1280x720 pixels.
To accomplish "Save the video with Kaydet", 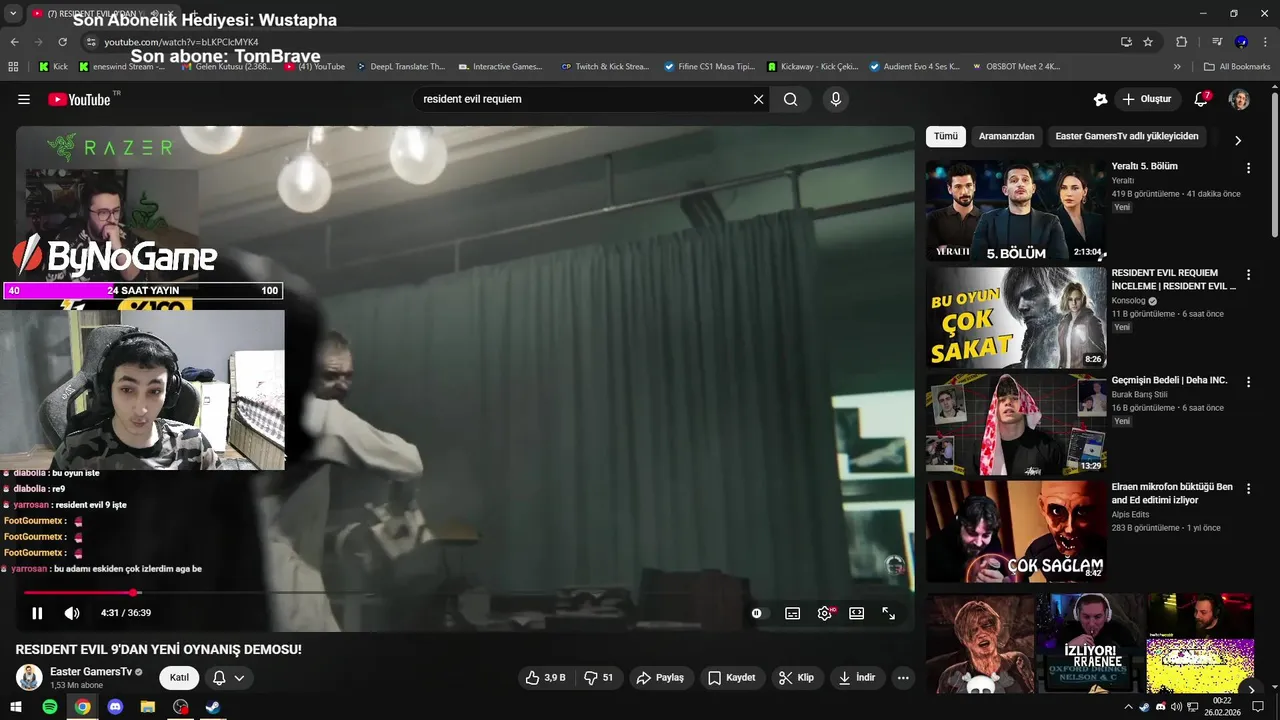I will tap(731, 677).
